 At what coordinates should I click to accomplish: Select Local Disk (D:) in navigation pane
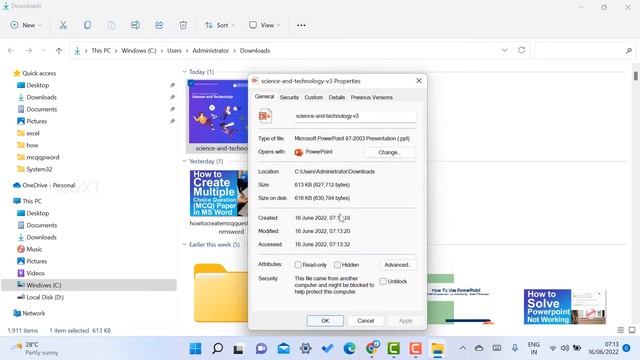[45, 297]
